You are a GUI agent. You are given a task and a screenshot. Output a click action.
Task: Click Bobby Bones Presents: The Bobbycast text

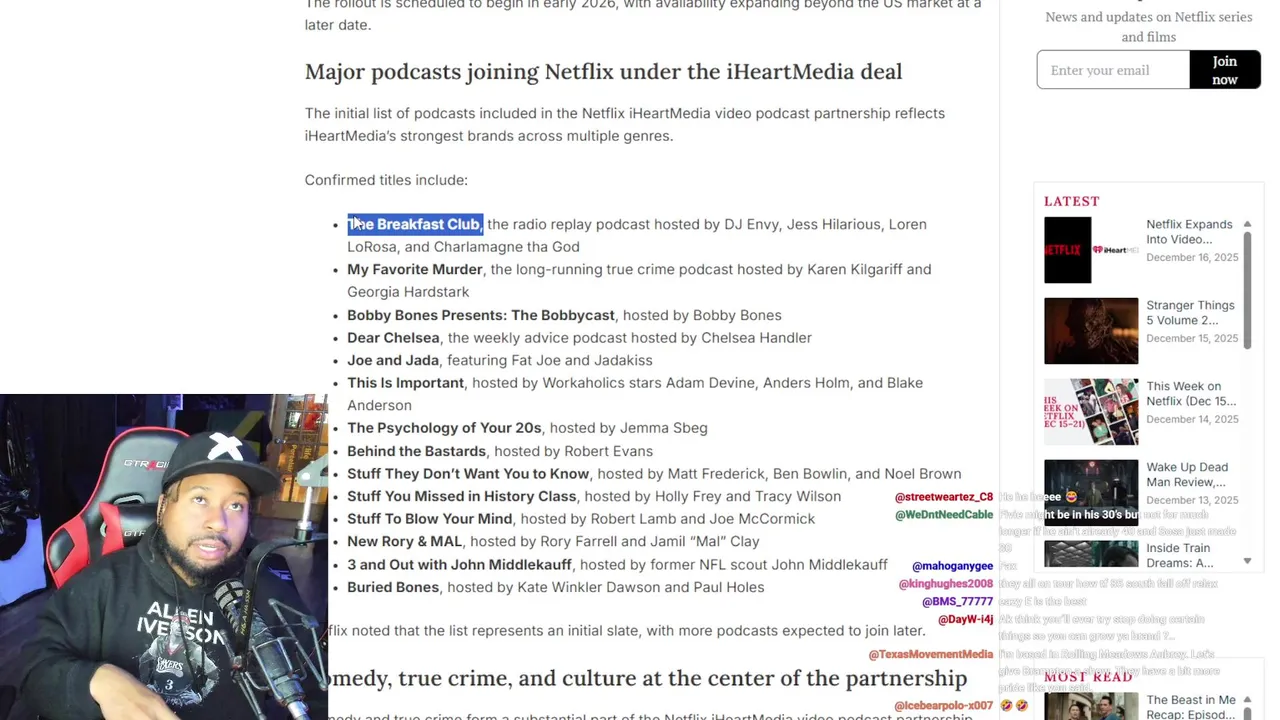(x=481, y=315)
